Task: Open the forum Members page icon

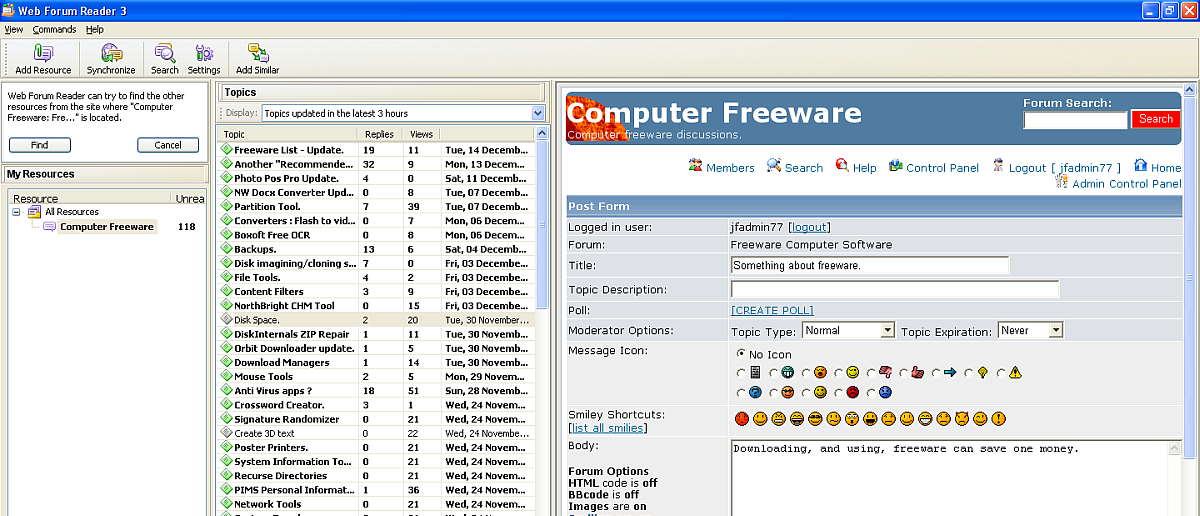Action: point(696,166)
